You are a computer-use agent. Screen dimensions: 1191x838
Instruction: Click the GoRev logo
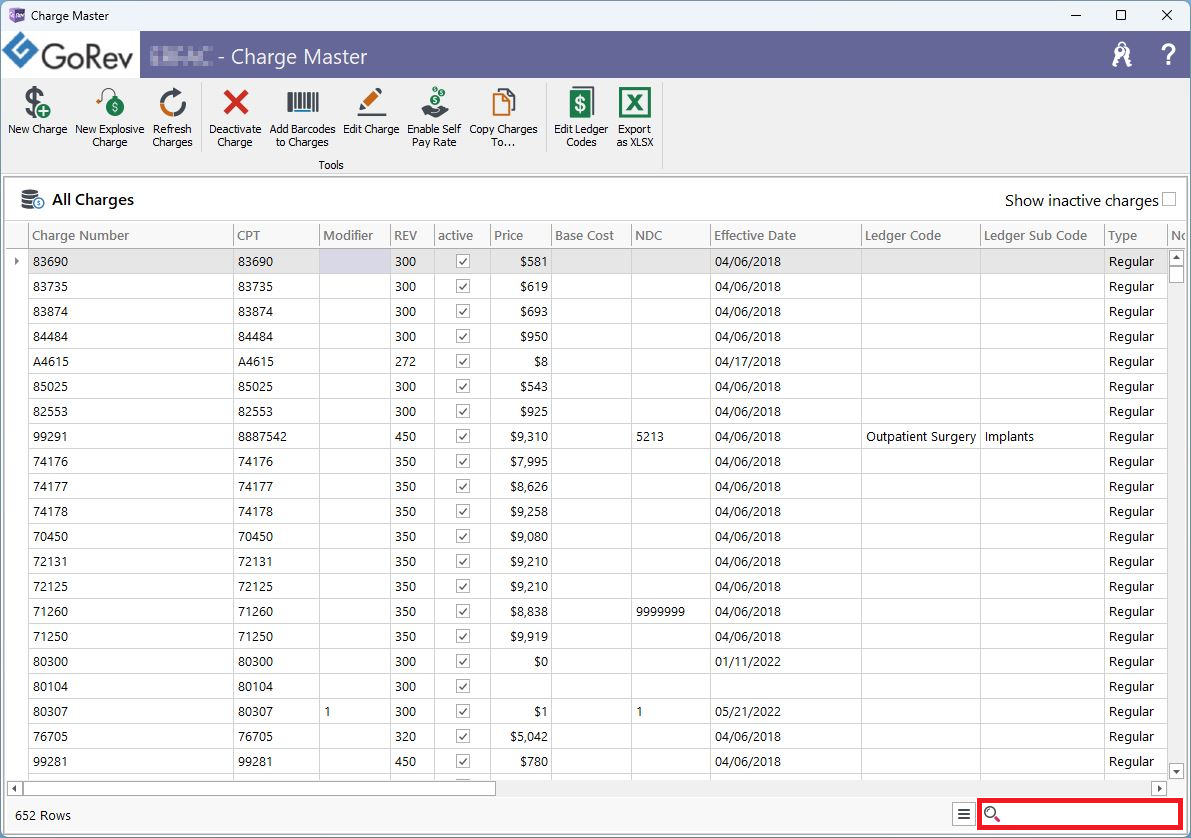(70, 54)
